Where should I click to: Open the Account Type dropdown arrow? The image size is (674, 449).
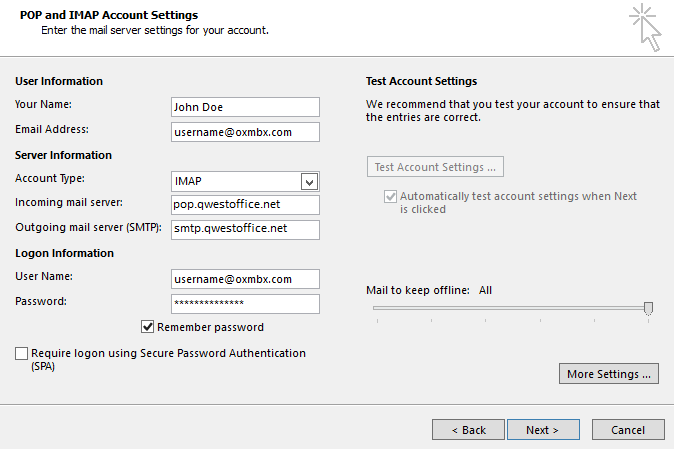tap(309, 181)
